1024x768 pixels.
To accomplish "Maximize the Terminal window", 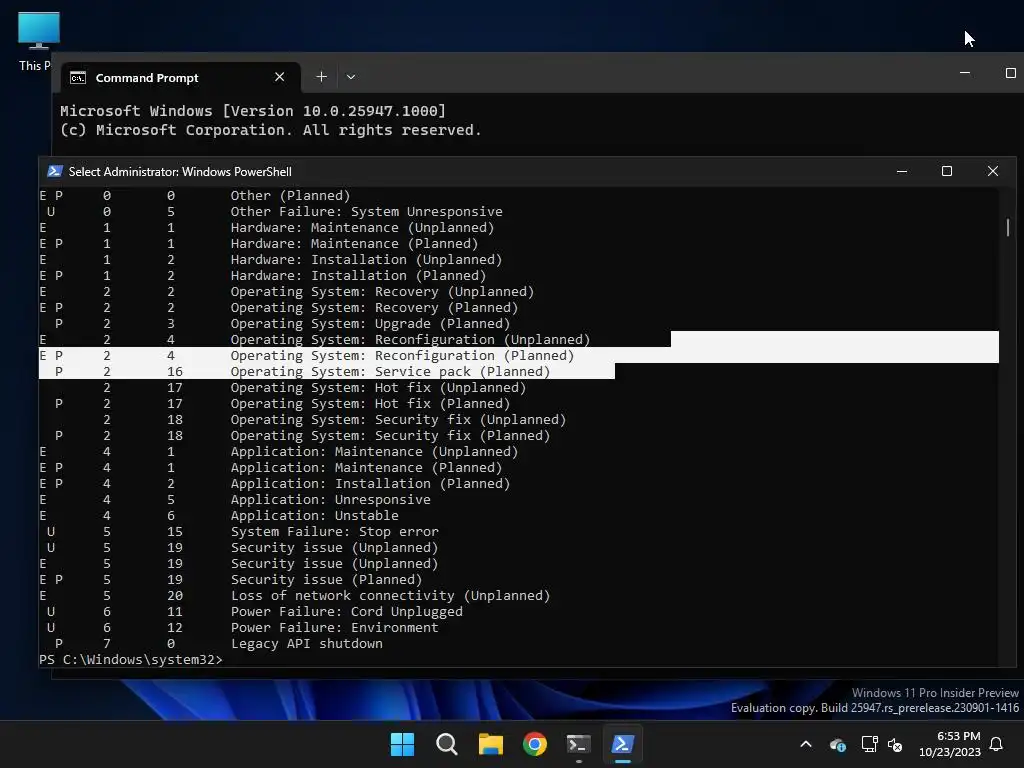I will click(x=1010, y=72).
